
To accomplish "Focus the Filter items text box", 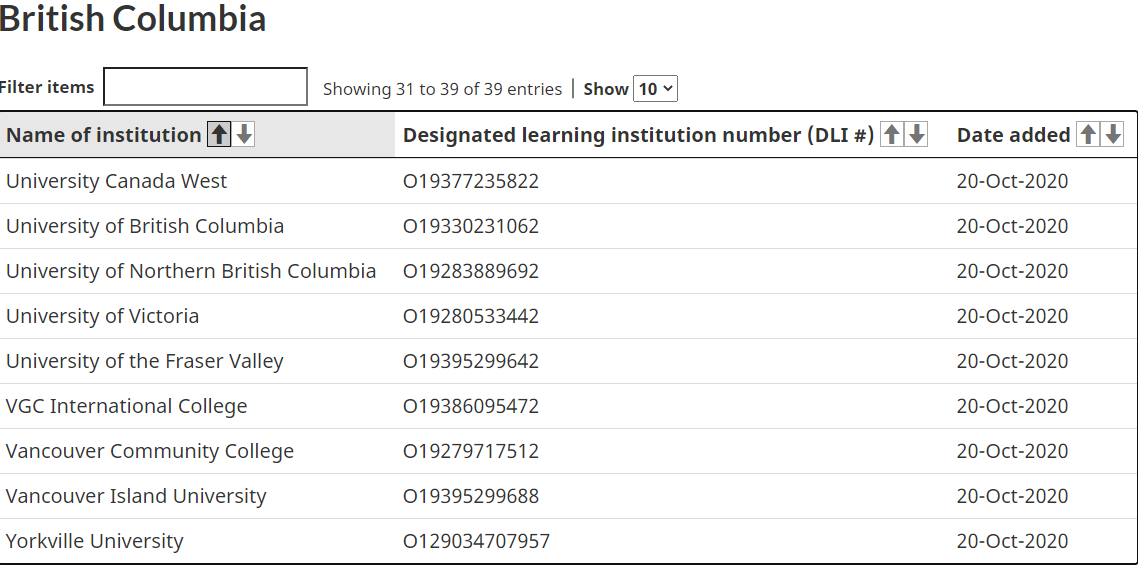I will coord(205,86).
